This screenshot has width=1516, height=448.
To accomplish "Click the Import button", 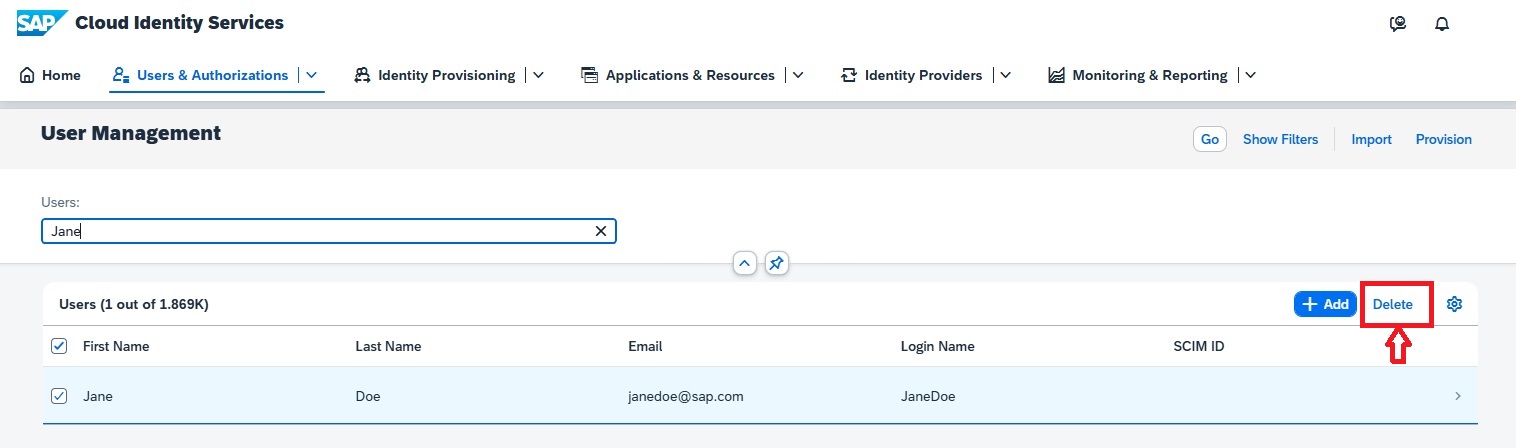I will 1371,139.
